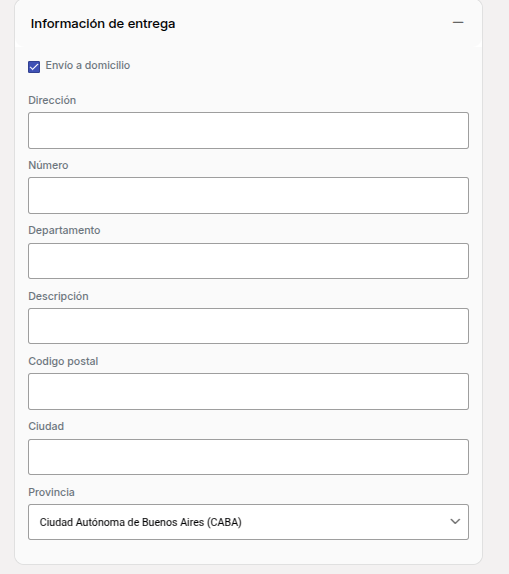
Task: Click the Departamento field label
Action: tap(64, 230)
